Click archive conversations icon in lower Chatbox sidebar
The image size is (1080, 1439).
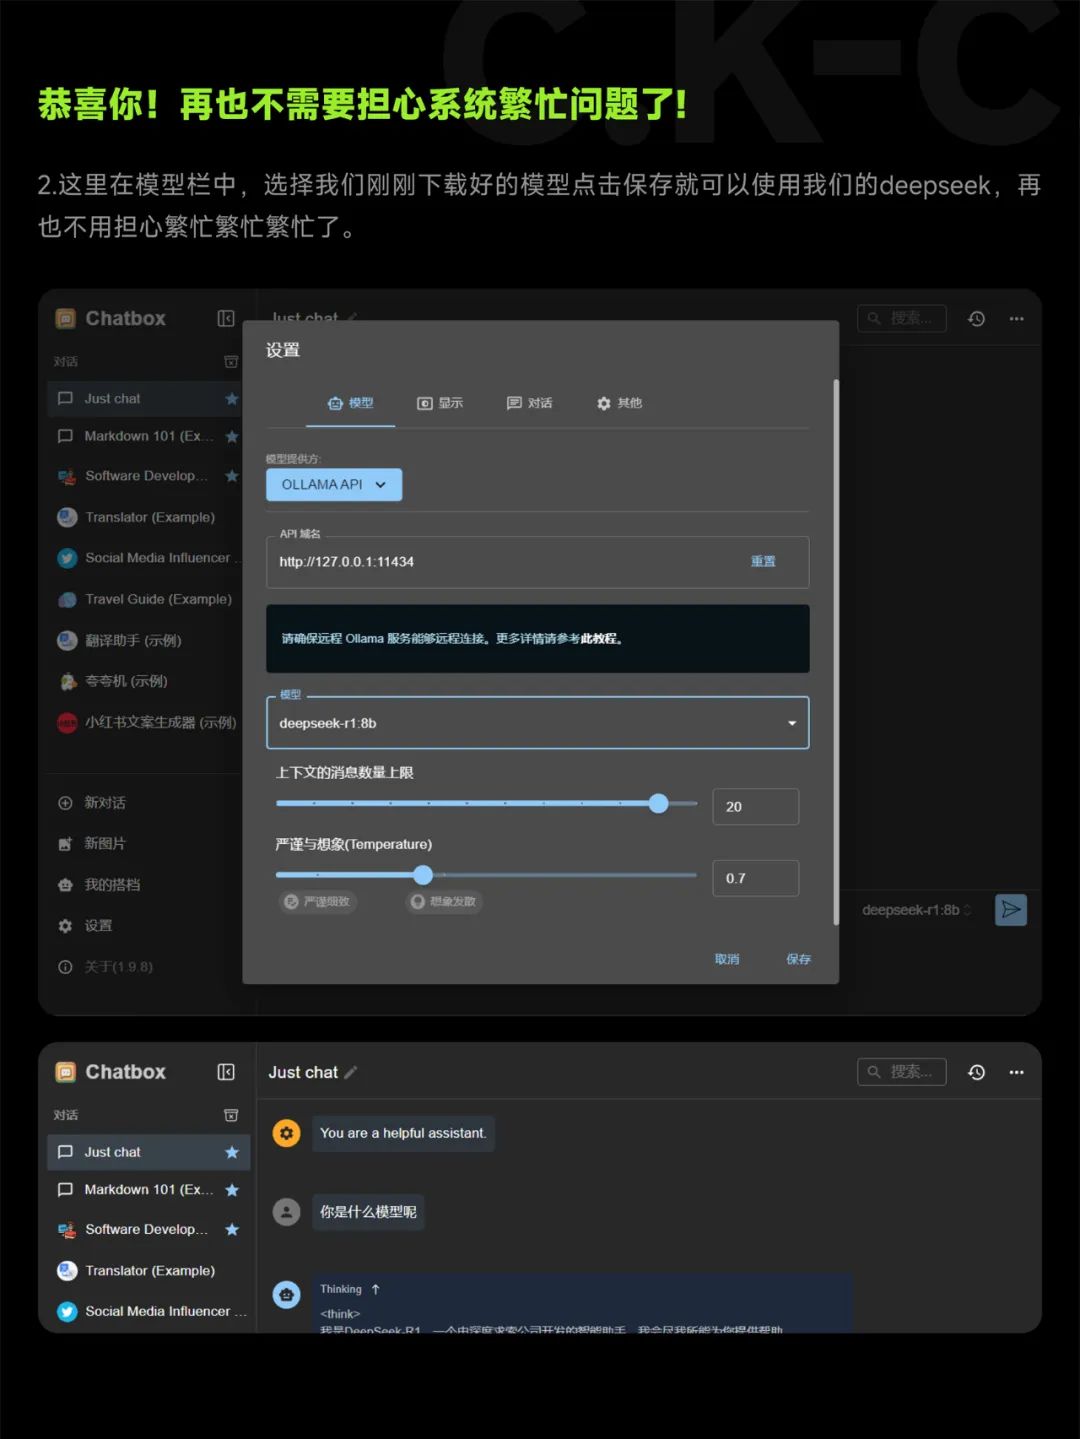pos(231,1115)
